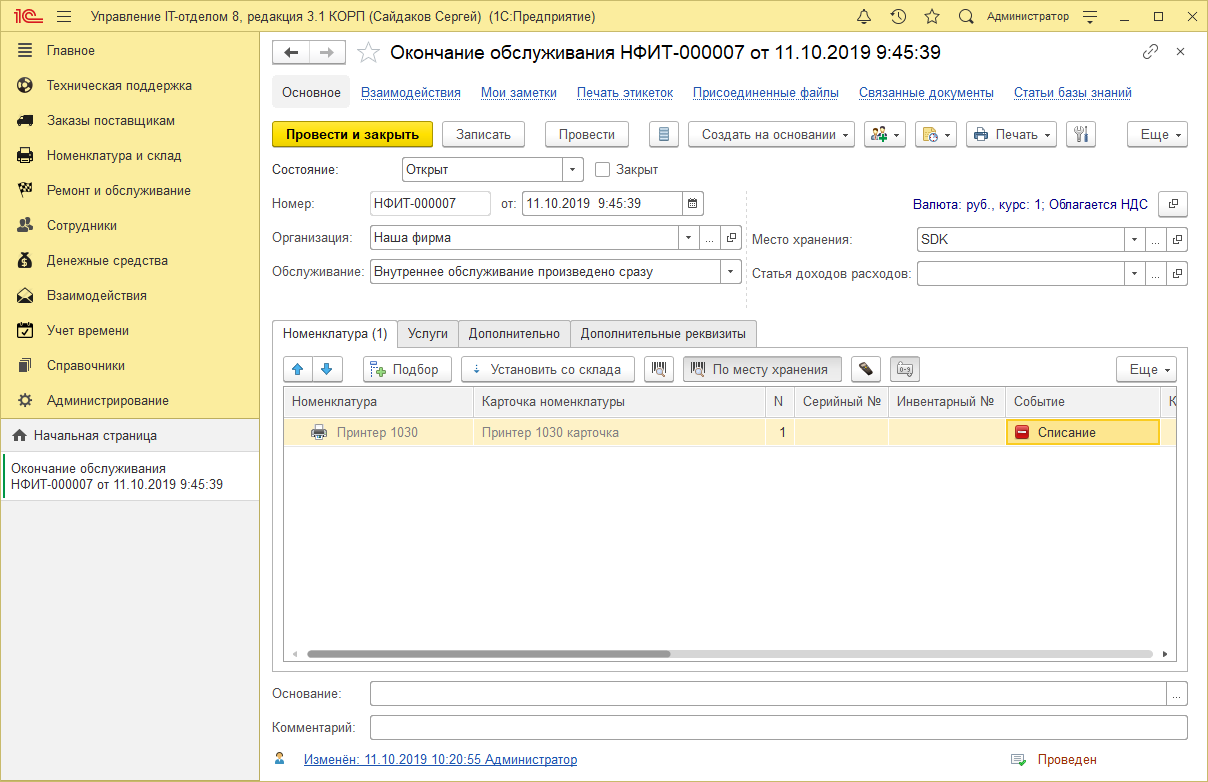This screenshot has width=1208, height=782.
Task: Toggle the По месту хранения button
Action: 762,369
